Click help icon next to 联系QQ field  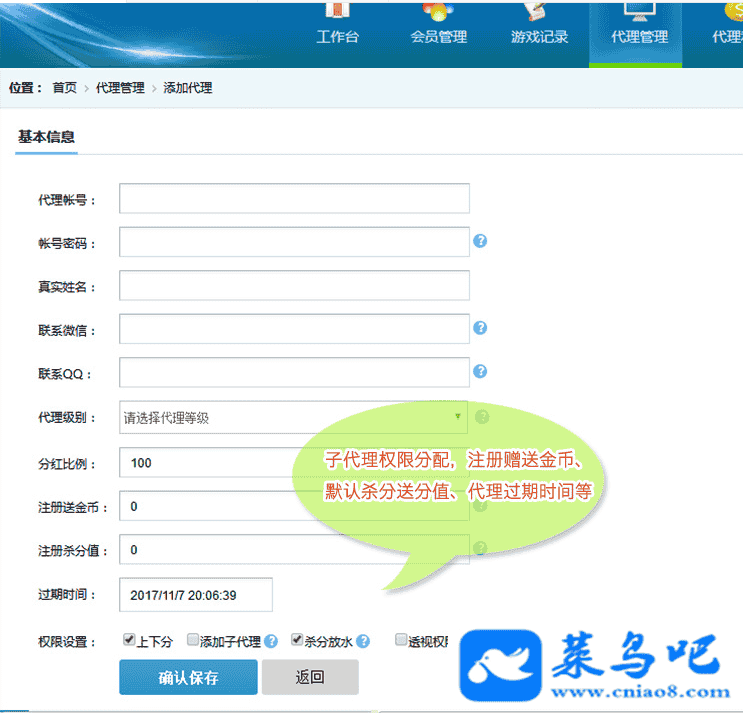pos(480,371)
